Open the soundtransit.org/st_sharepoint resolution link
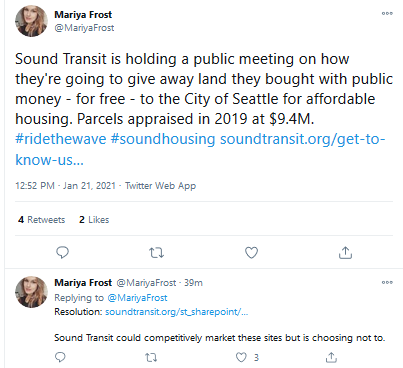Viewport: 403px width, 368px height. tap(177, 312)
